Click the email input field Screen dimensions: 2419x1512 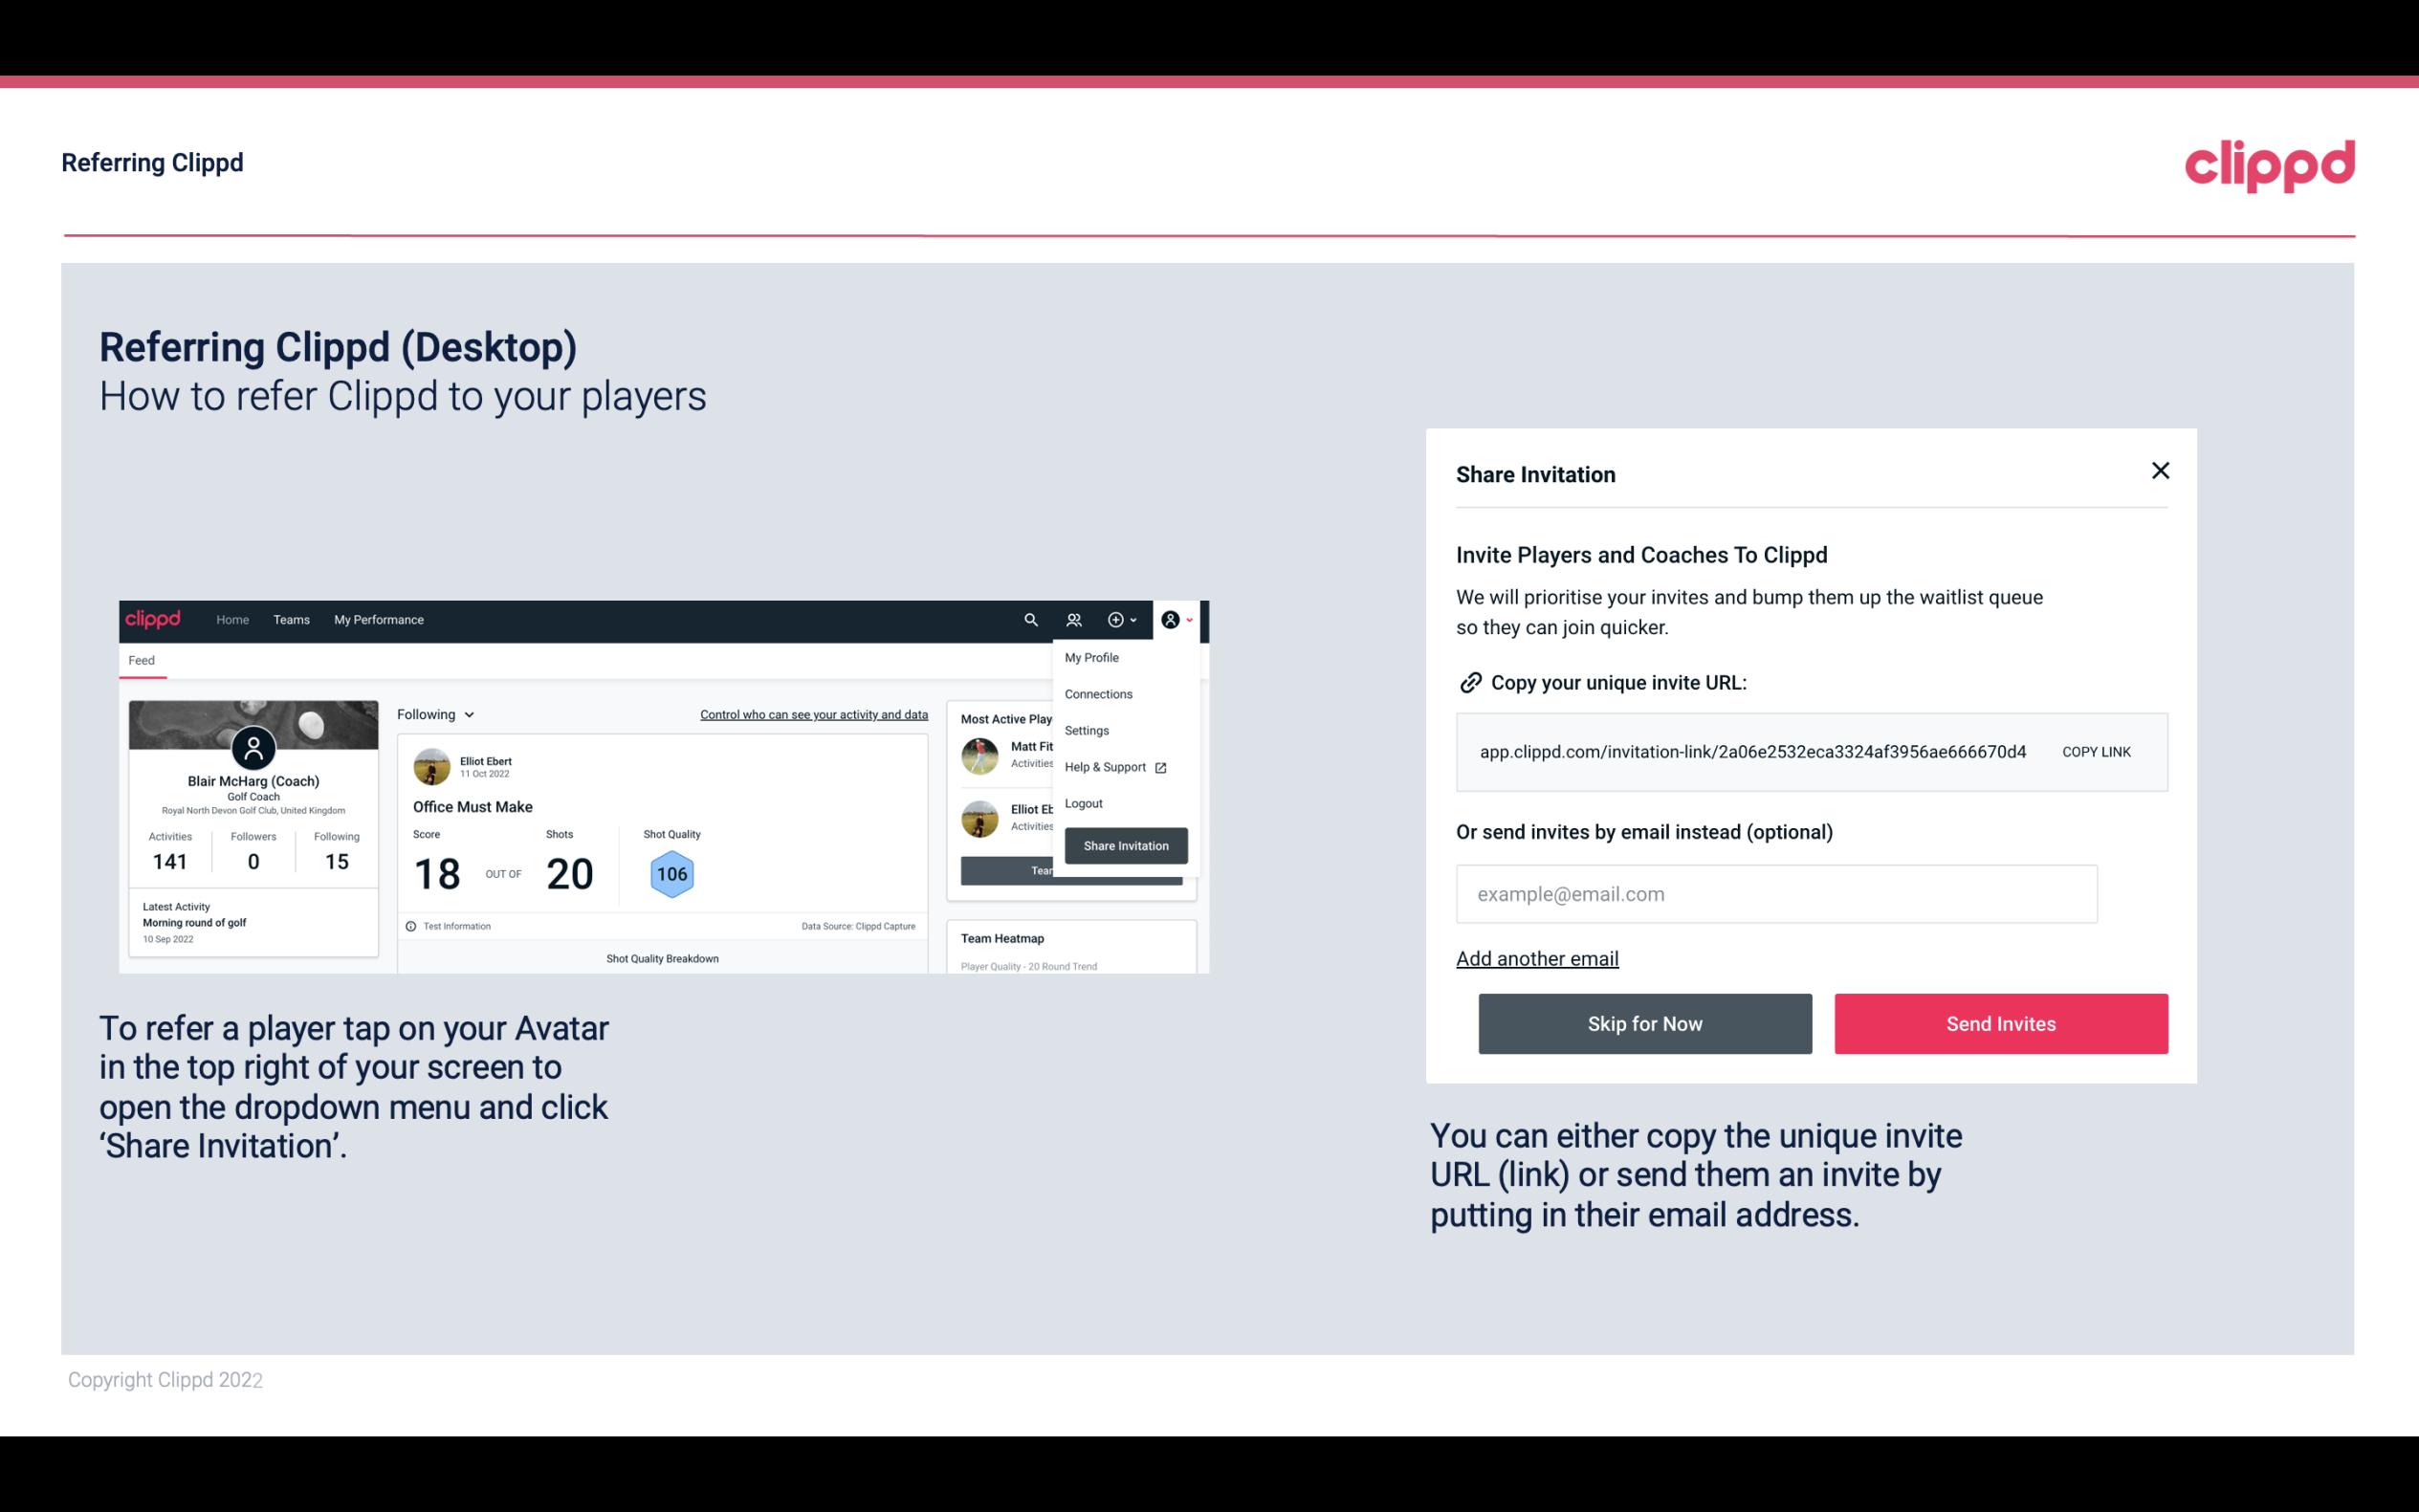pos(1776,893)
